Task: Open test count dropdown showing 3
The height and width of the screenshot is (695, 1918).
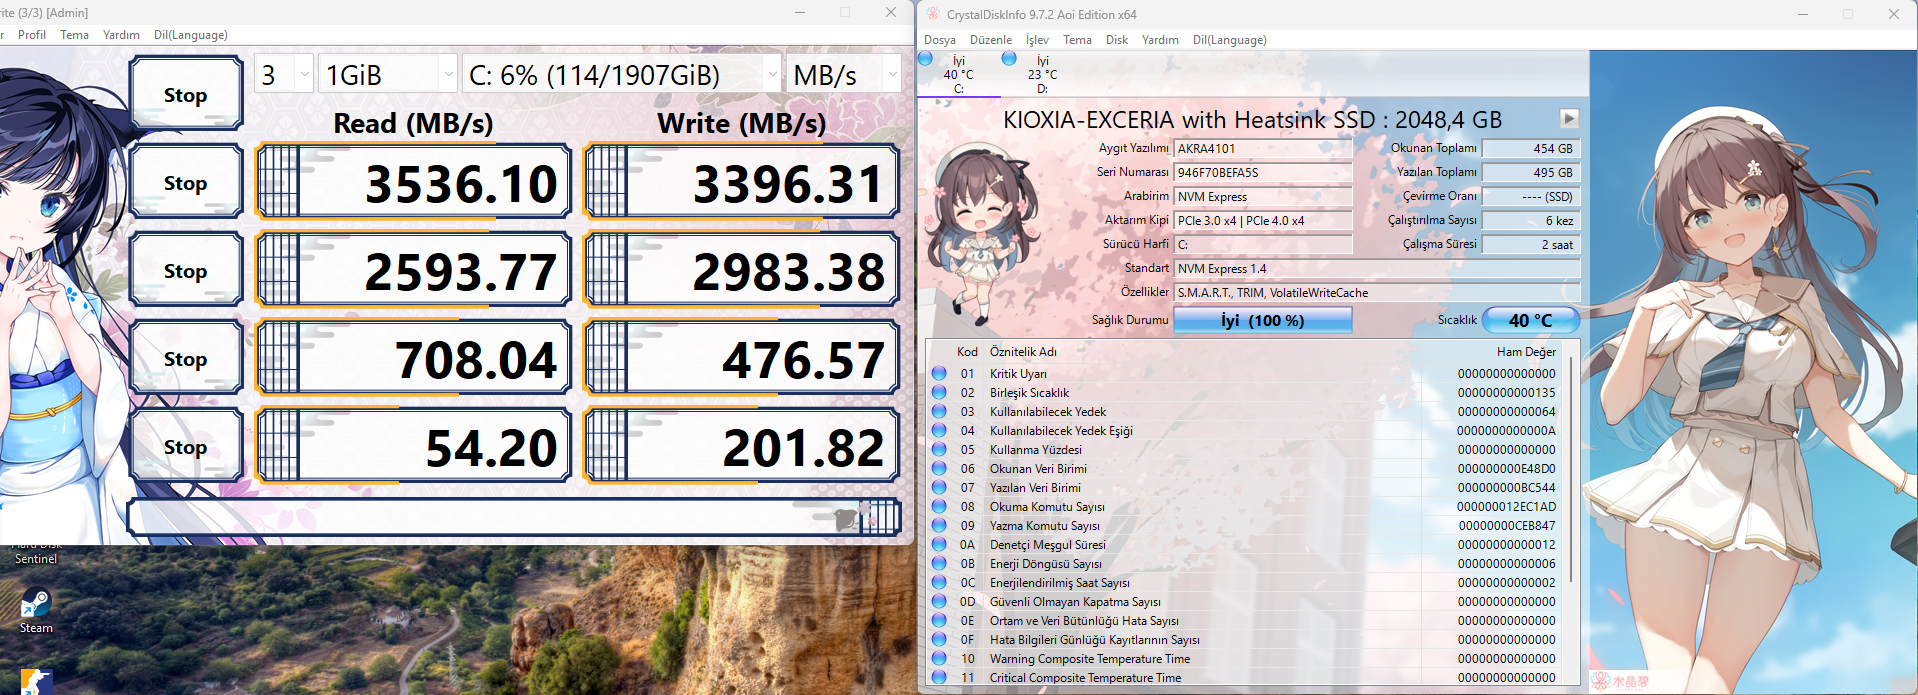Action: pyautogui.click(x=284, y=75)
